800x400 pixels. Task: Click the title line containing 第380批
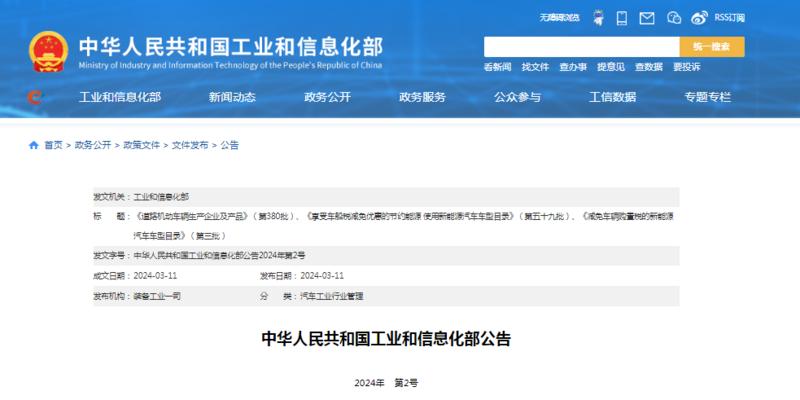pyautogui.click(x=403, y=217)
